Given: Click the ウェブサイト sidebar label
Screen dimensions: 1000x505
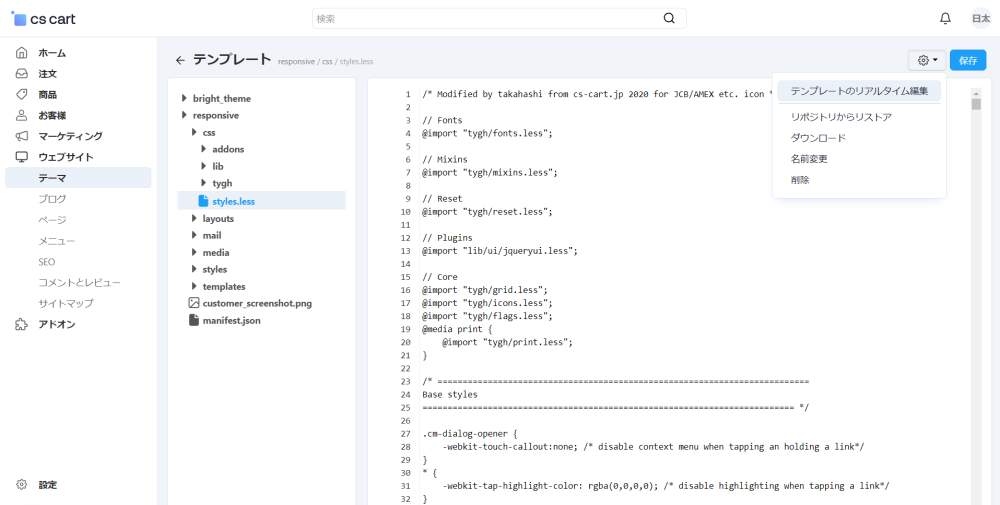Looking at the screenshot, I should pyautogui.click(x=66, y=157).
